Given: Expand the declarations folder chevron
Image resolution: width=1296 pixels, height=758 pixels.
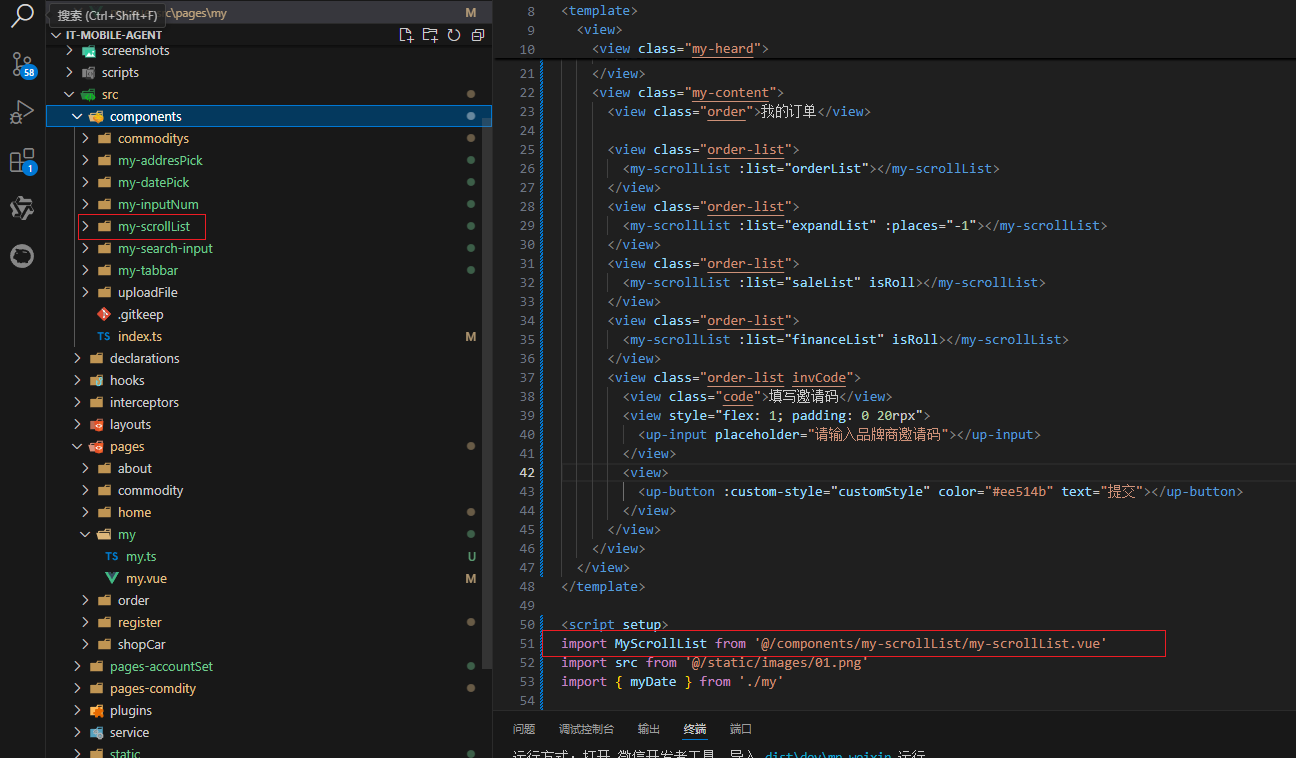Looking at the screenshot, I should click(x=77, y=359).
